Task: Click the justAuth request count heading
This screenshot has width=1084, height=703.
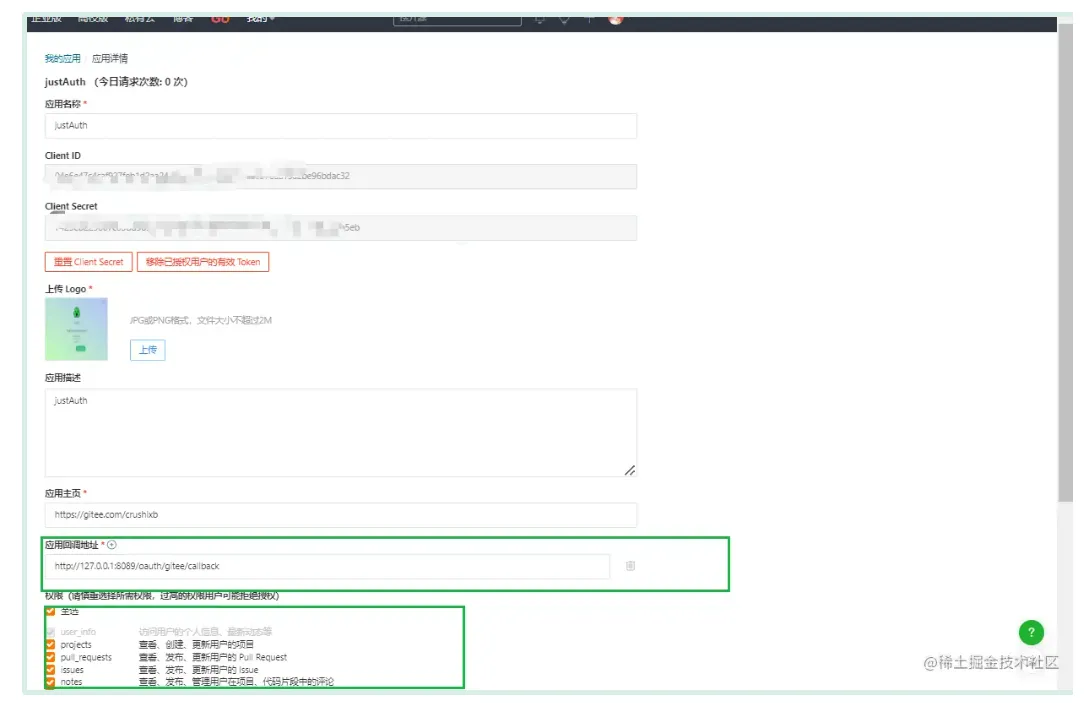Action: pos(116,82)
